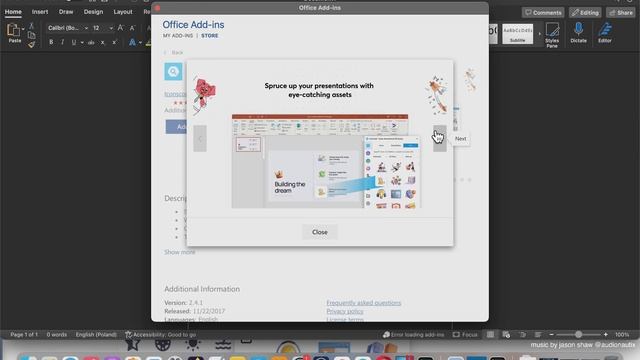Screen dimensions: 640x360
Task: Switch to Draft view icon
Action: pos(538,335)
